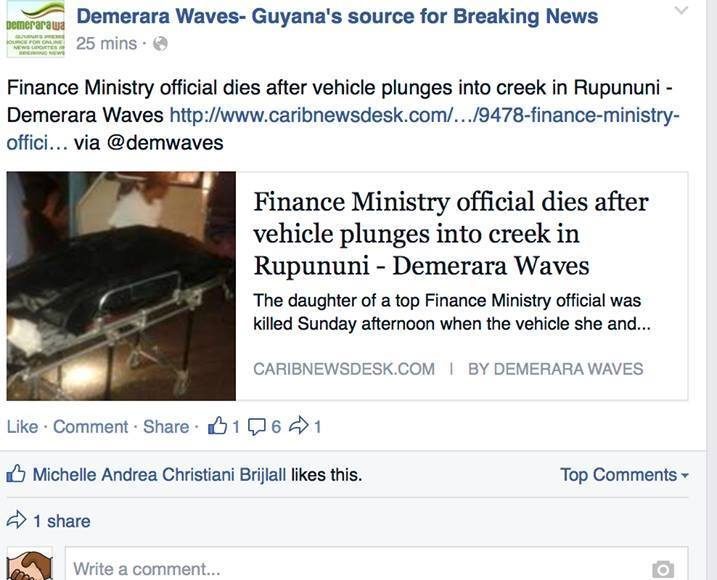Click the Demerara Waves page profile logo

pos(36,29)
